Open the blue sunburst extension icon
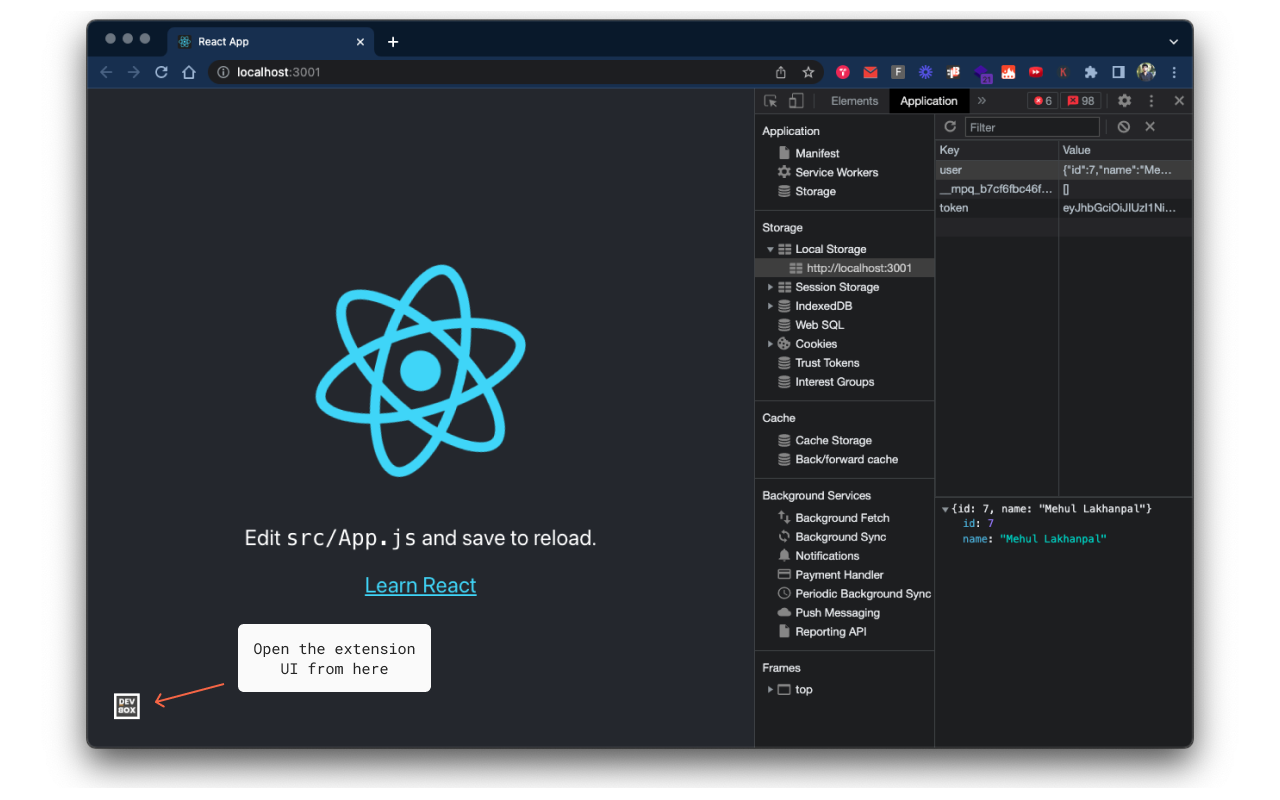The height and width of the screenshot is (800, 1280). pos(926,72)
